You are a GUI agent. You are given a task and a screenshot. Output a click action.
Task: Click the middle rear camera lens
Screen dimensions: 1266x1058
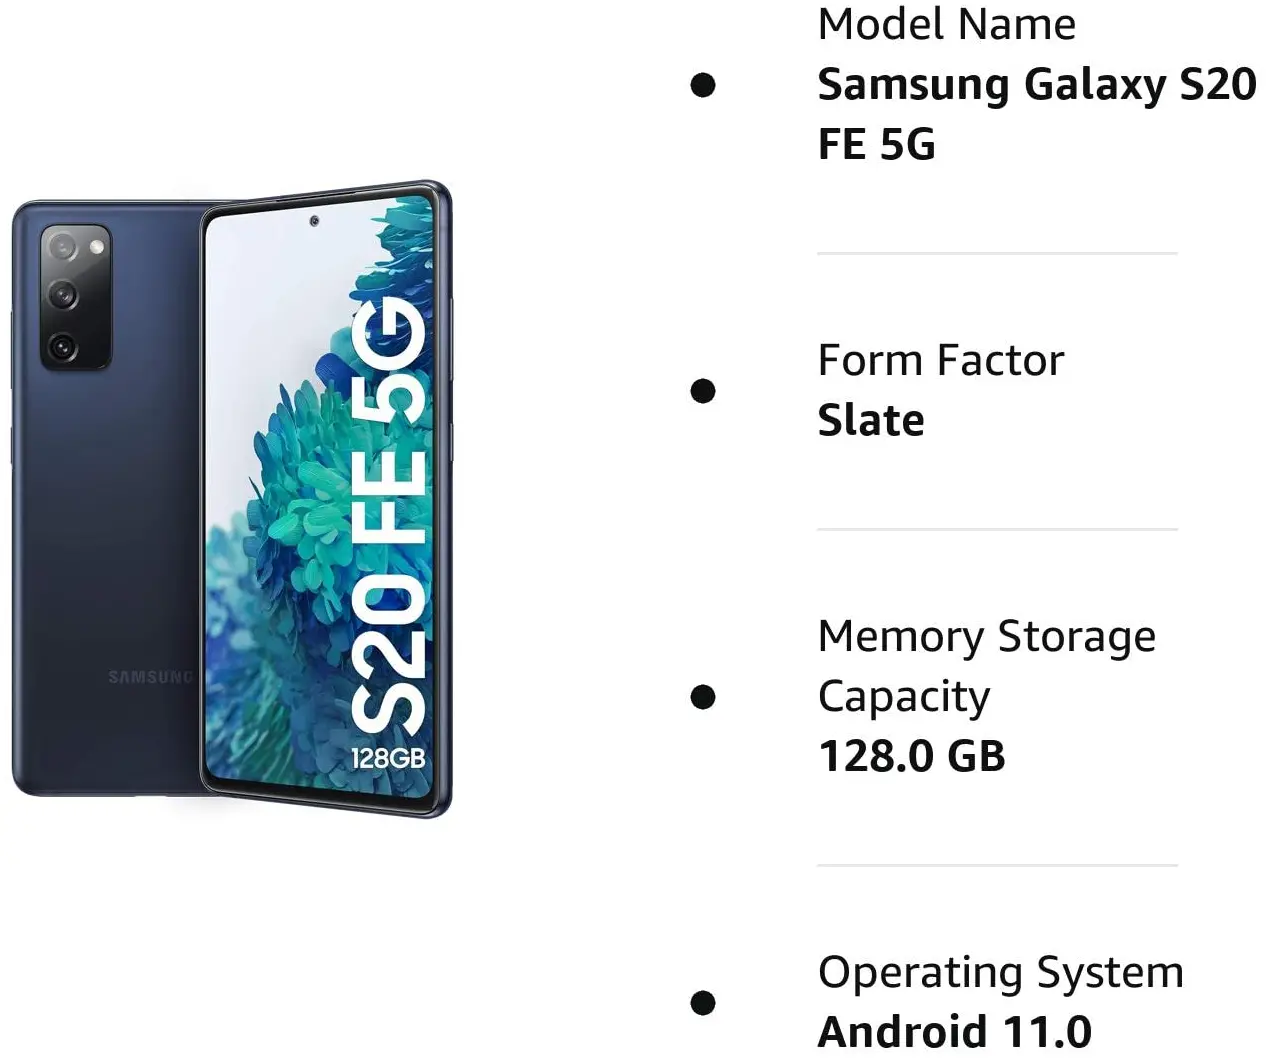click(x=64, y=295)
